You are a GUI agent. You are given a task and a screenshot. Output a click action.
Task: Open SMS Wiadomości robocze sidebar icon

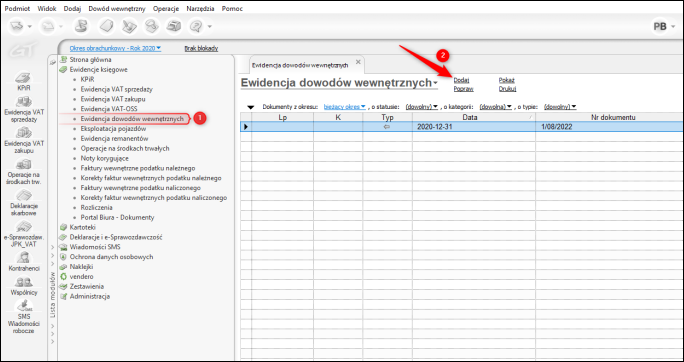tap(23, 305)
